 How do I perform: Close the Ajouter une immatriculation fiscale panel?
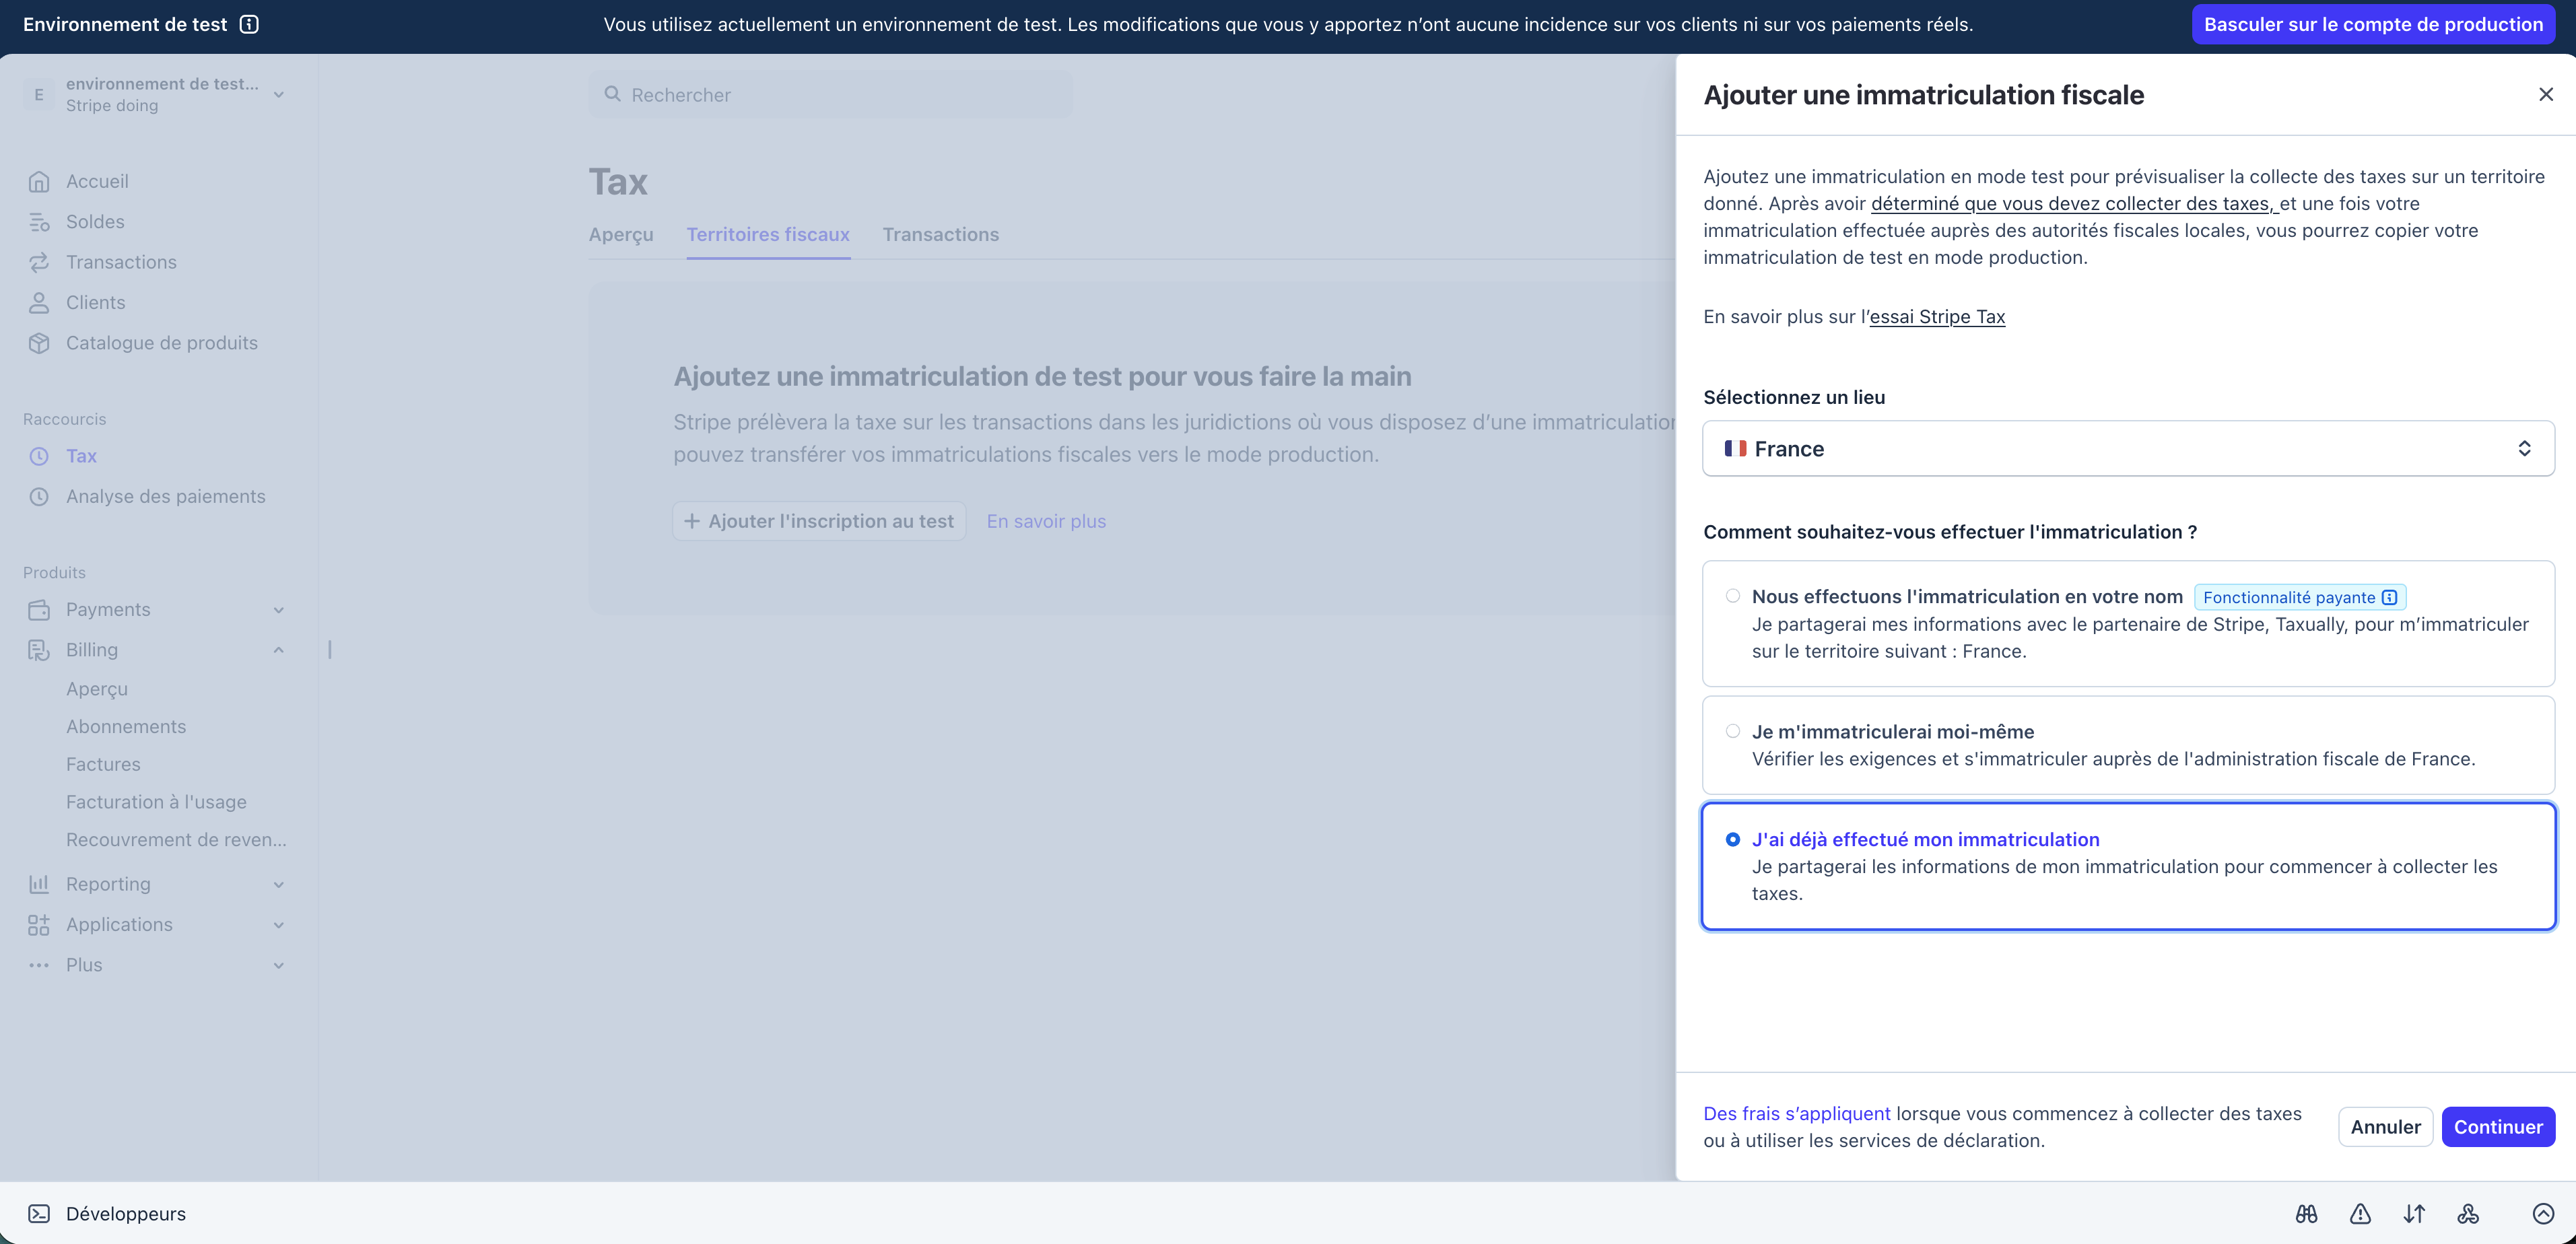pyautogui.click(x=2546, y=94)
